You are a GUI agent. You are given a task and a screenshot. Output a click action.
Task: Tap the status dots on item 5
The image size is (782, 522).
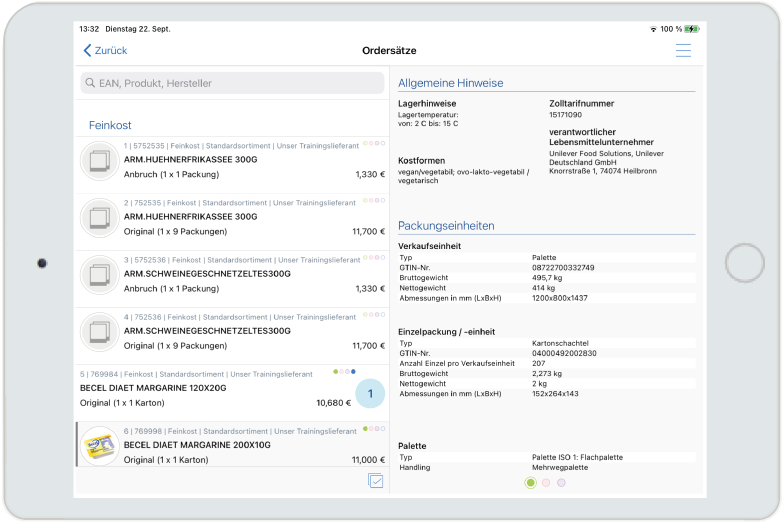coord(345,371)
